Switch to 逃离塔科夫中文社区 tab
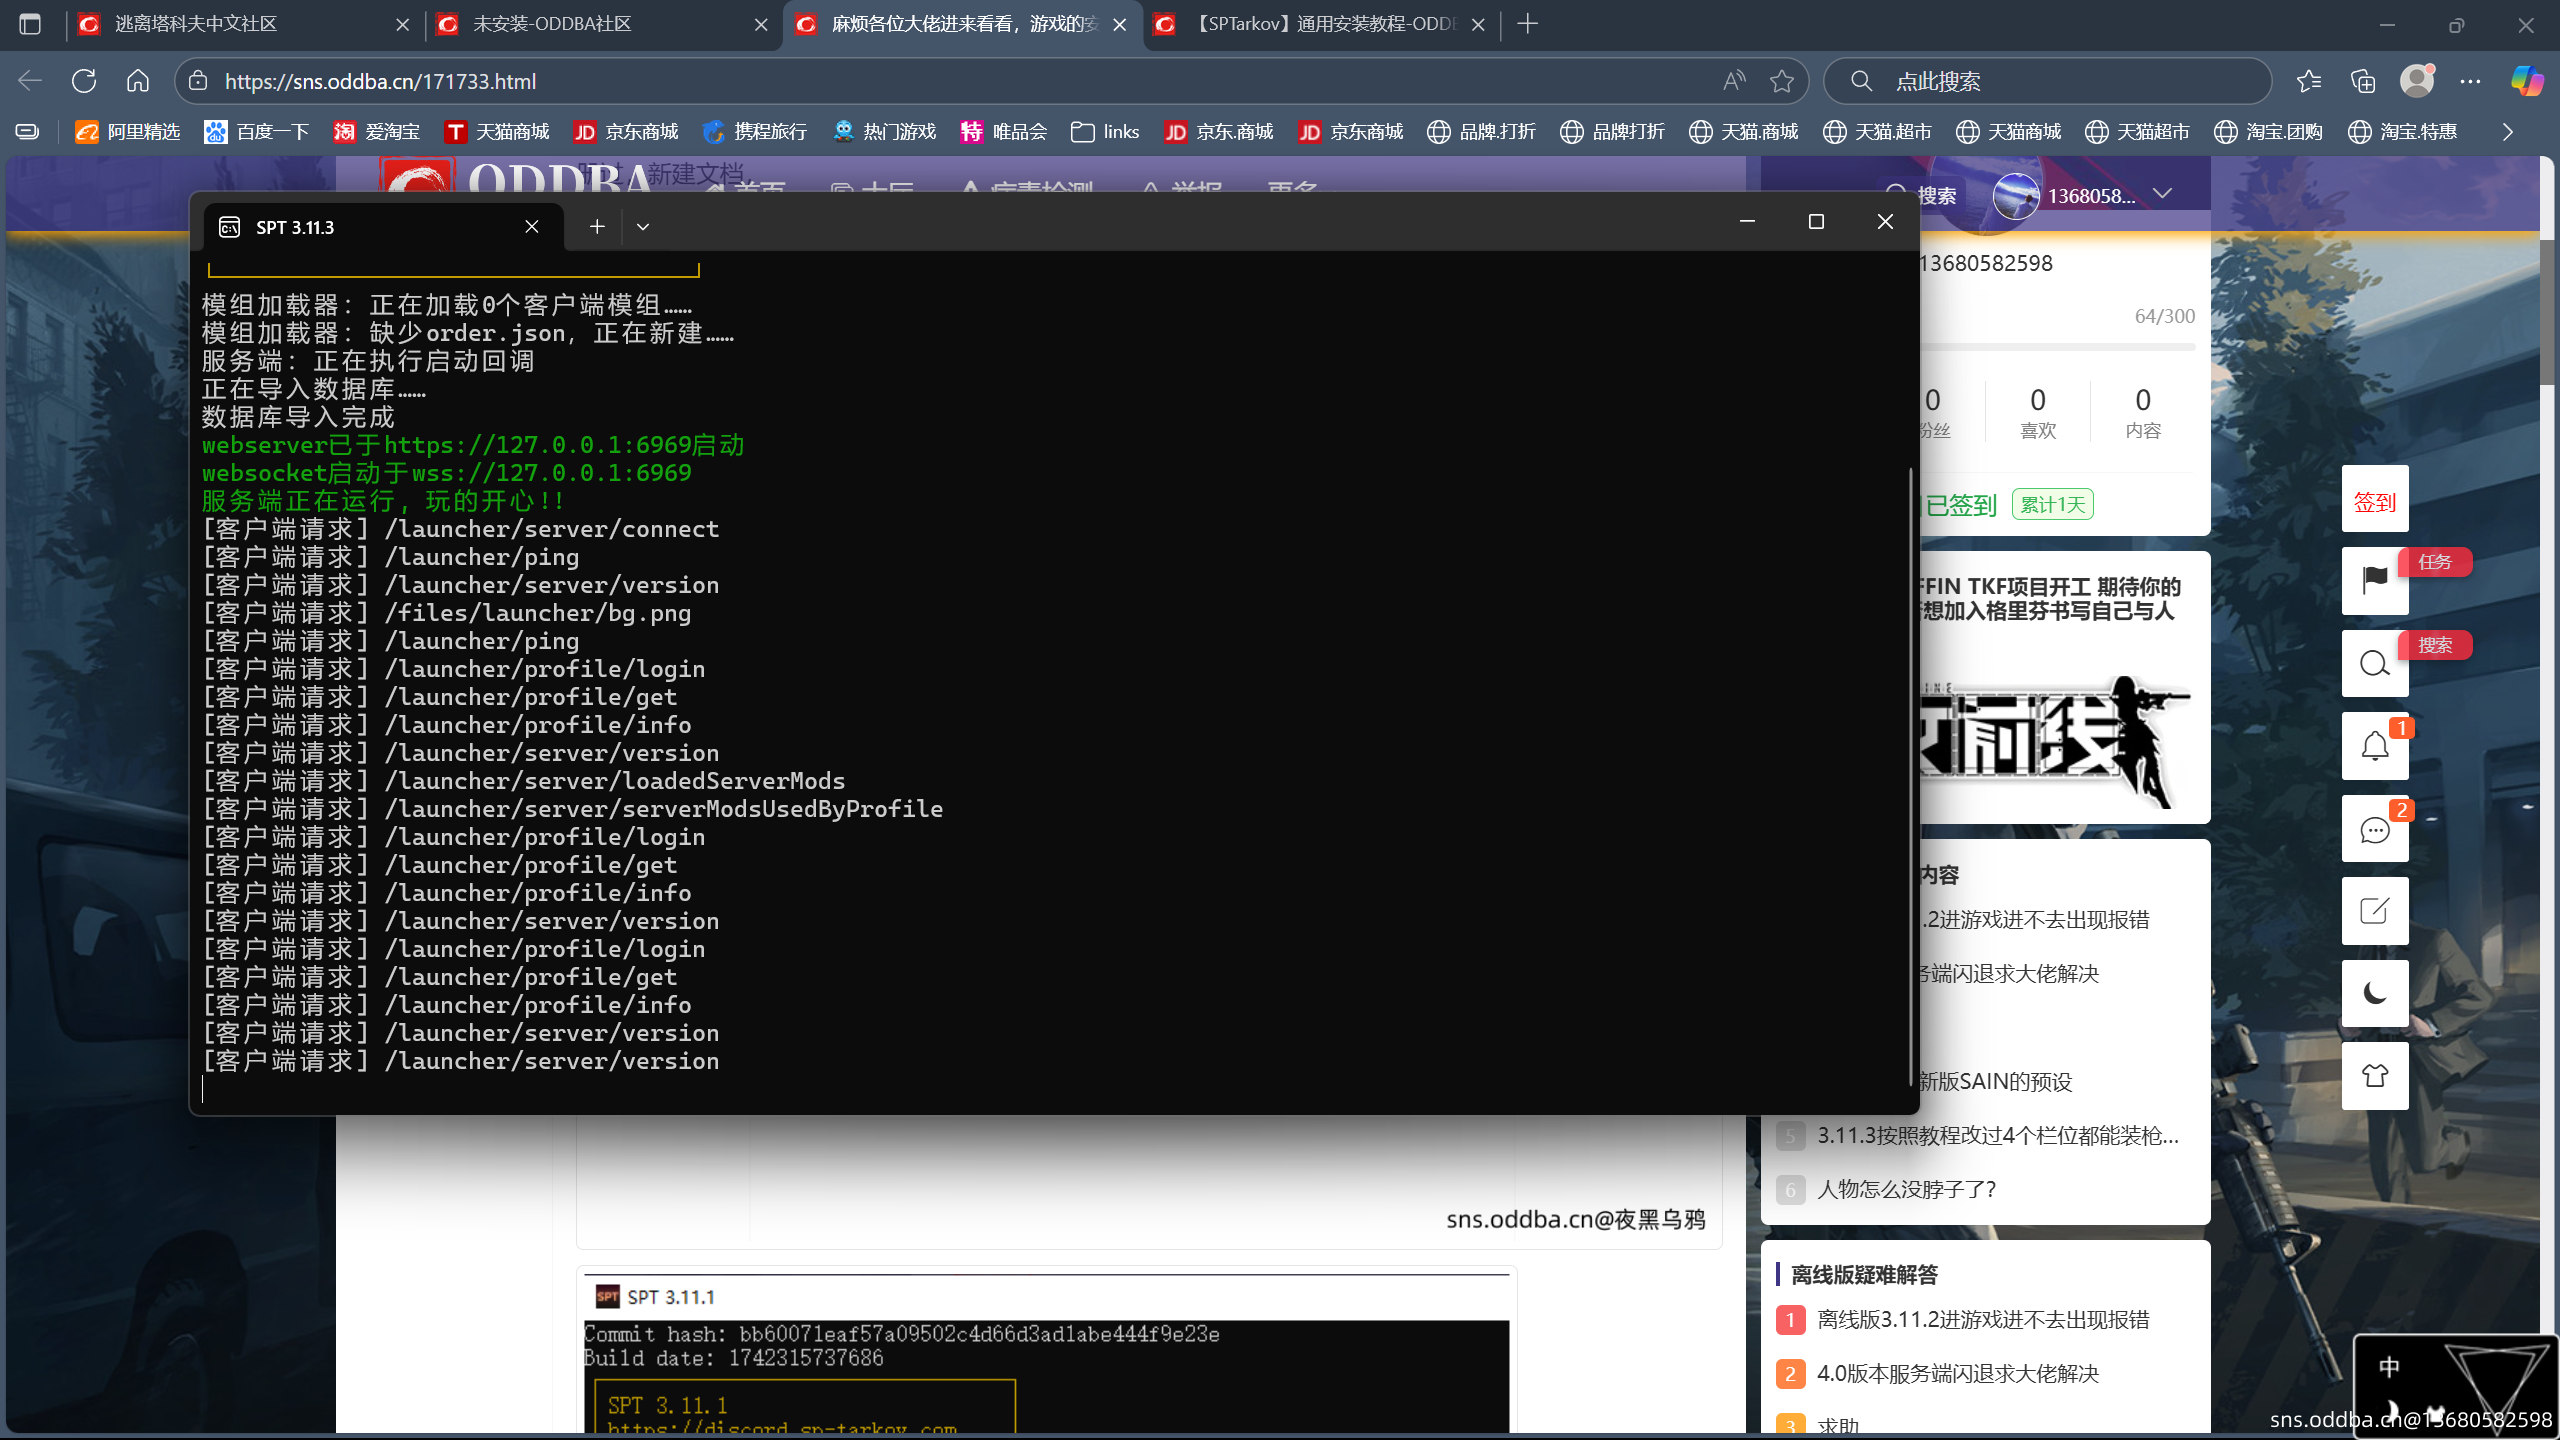Screen dimensions: 2560x1440 [245, 24]
